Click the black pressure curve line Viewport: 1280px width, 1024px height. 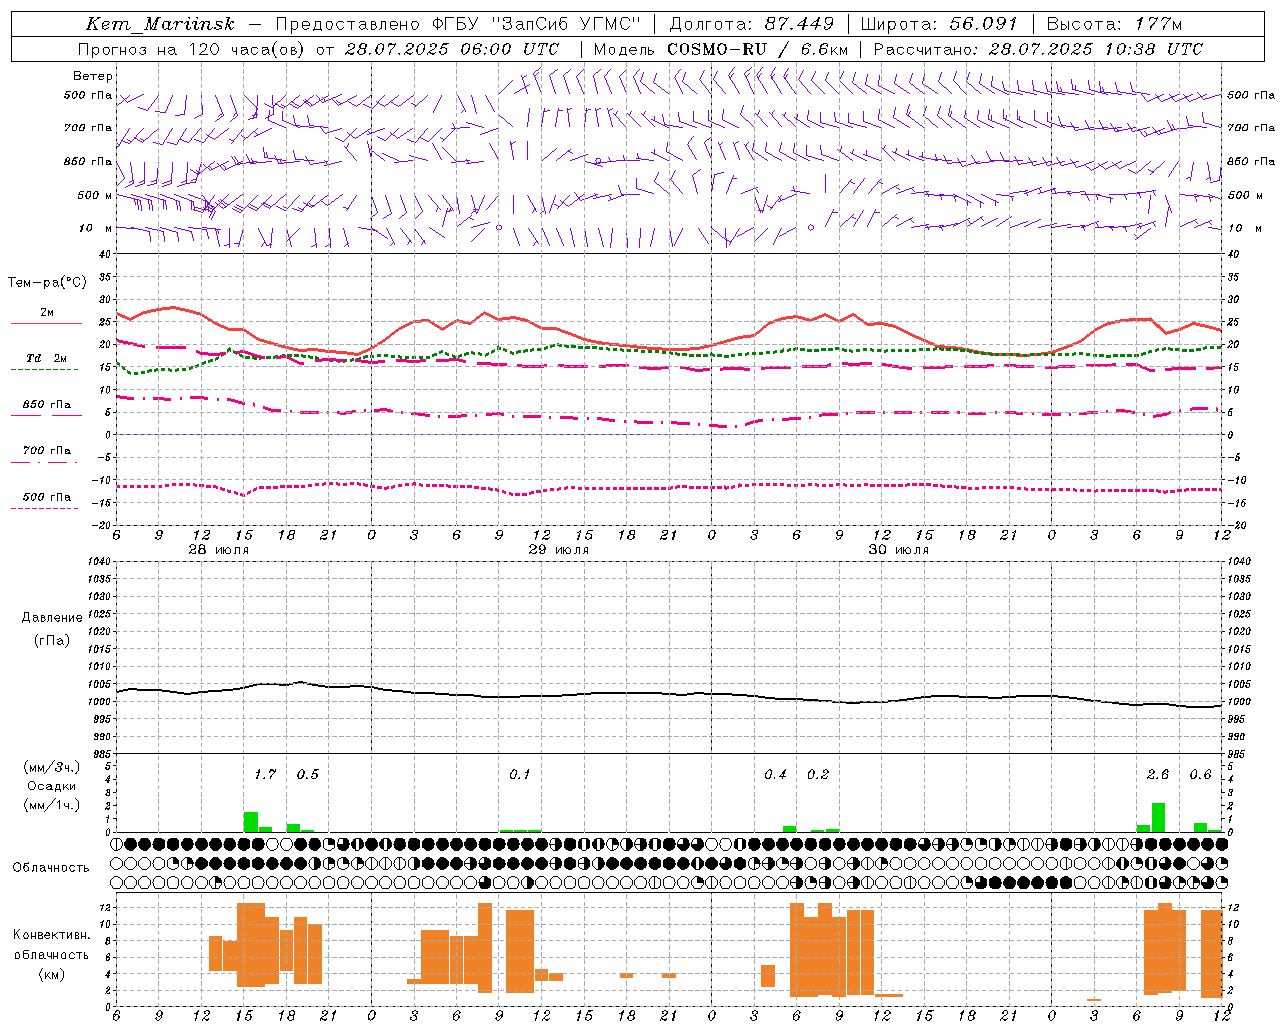(x=669, y=694)
